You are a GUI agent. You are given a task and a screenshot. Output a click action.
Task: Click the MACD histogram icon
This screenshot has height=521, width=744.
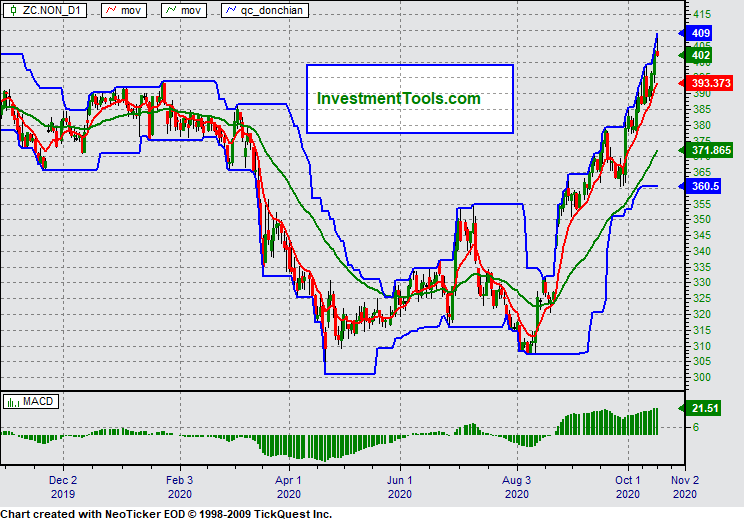click(x=13, y=402)
